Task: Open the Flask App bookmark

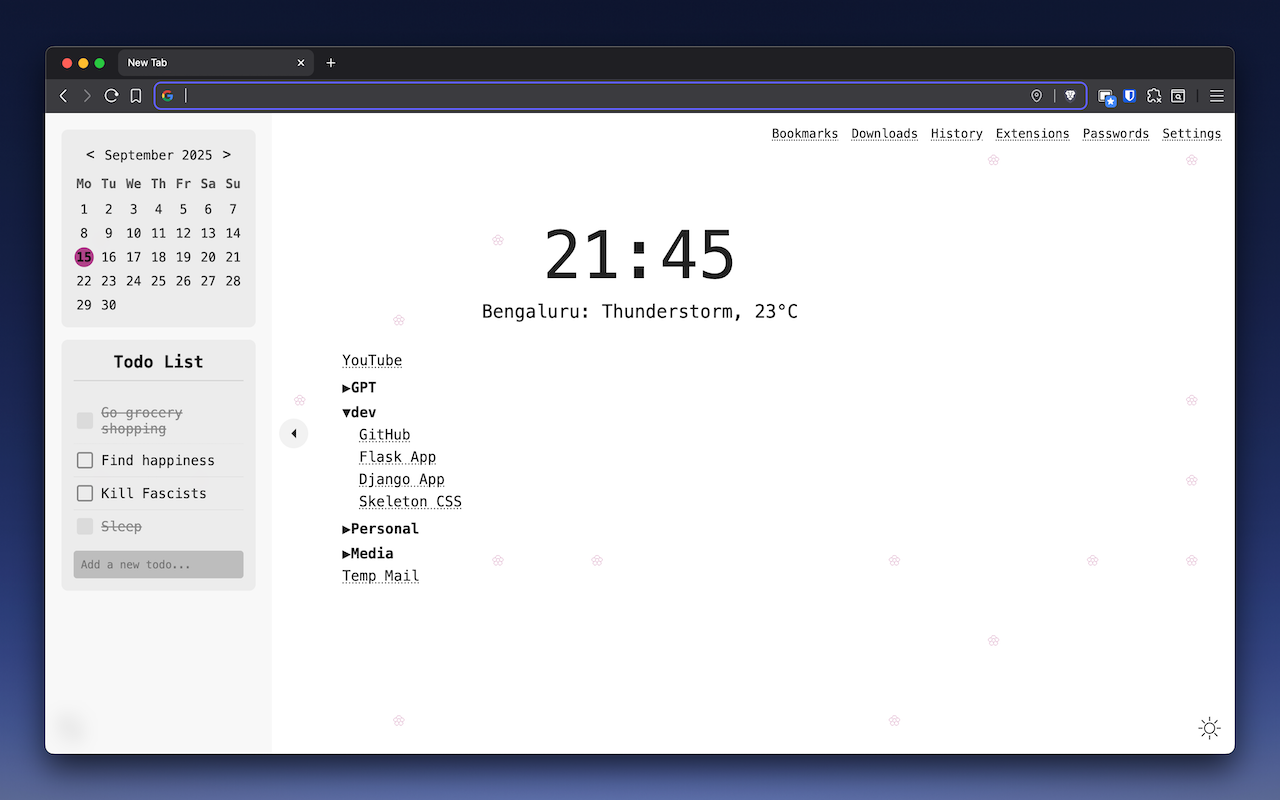Action: (398, 457)
